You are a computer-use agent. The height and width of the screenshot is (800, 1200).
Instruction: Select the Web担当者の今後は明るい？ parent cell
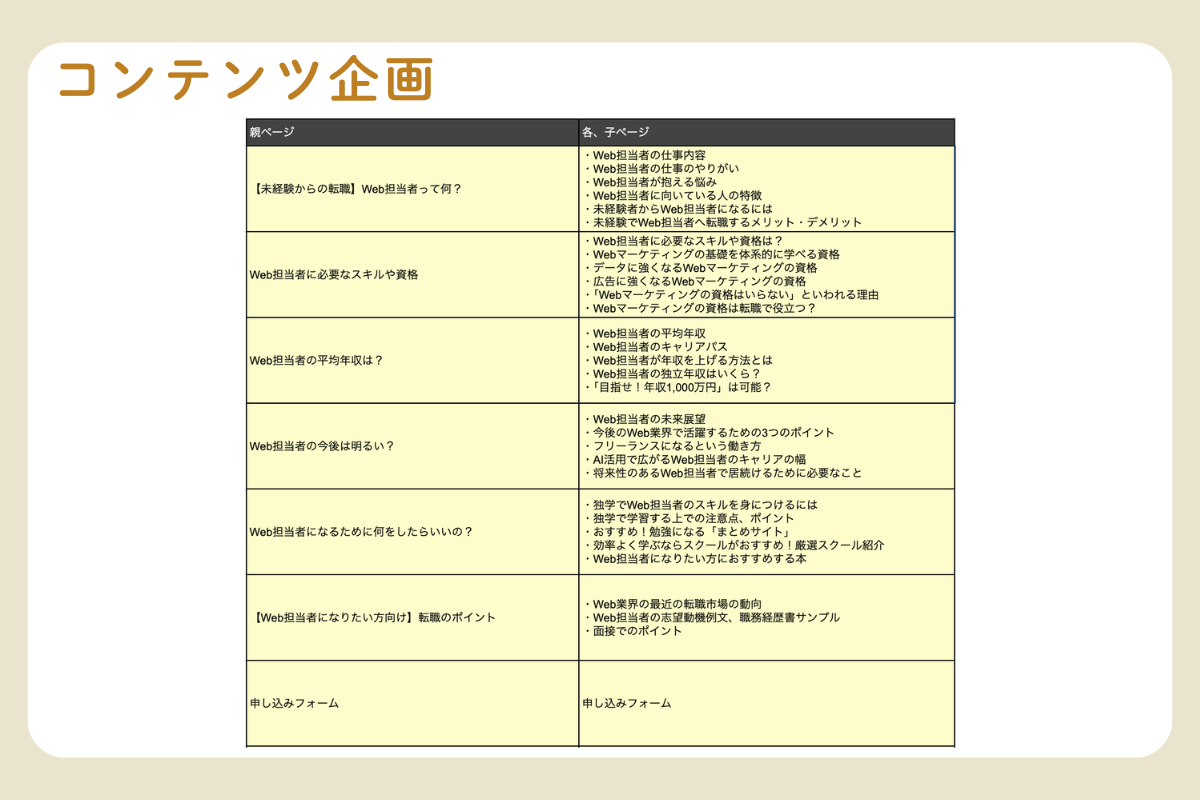(x=321, y=446)
